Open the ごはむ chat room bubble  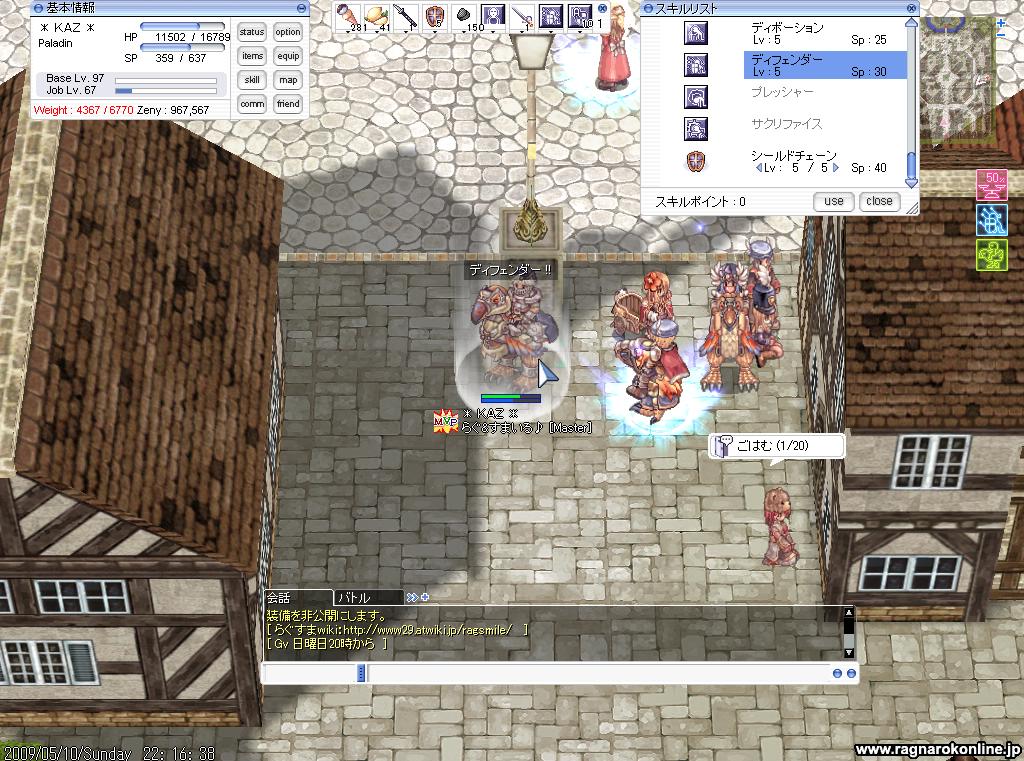coord(776,445)
